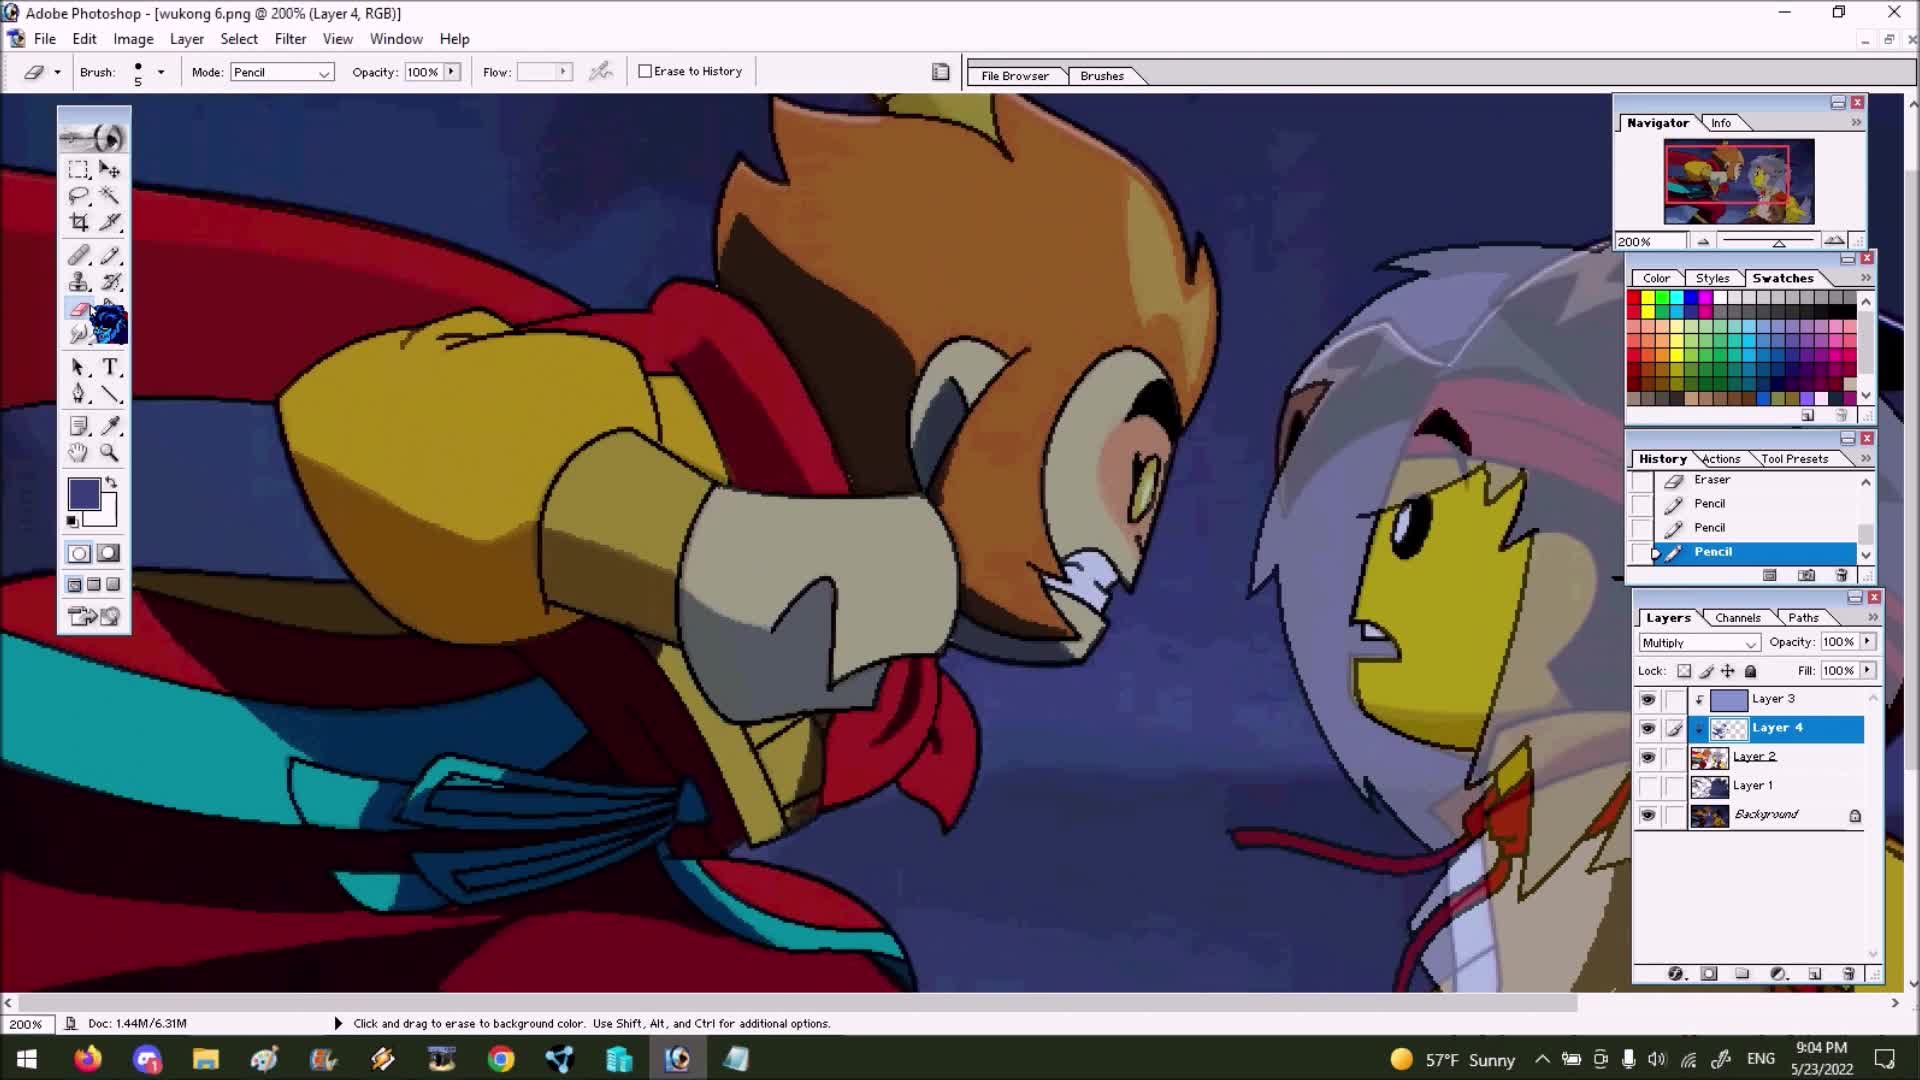The height and width of the screenshot is (1080, 1920).
Task: Hide Layer 2 visibility eye
Action: [1647, 757]
